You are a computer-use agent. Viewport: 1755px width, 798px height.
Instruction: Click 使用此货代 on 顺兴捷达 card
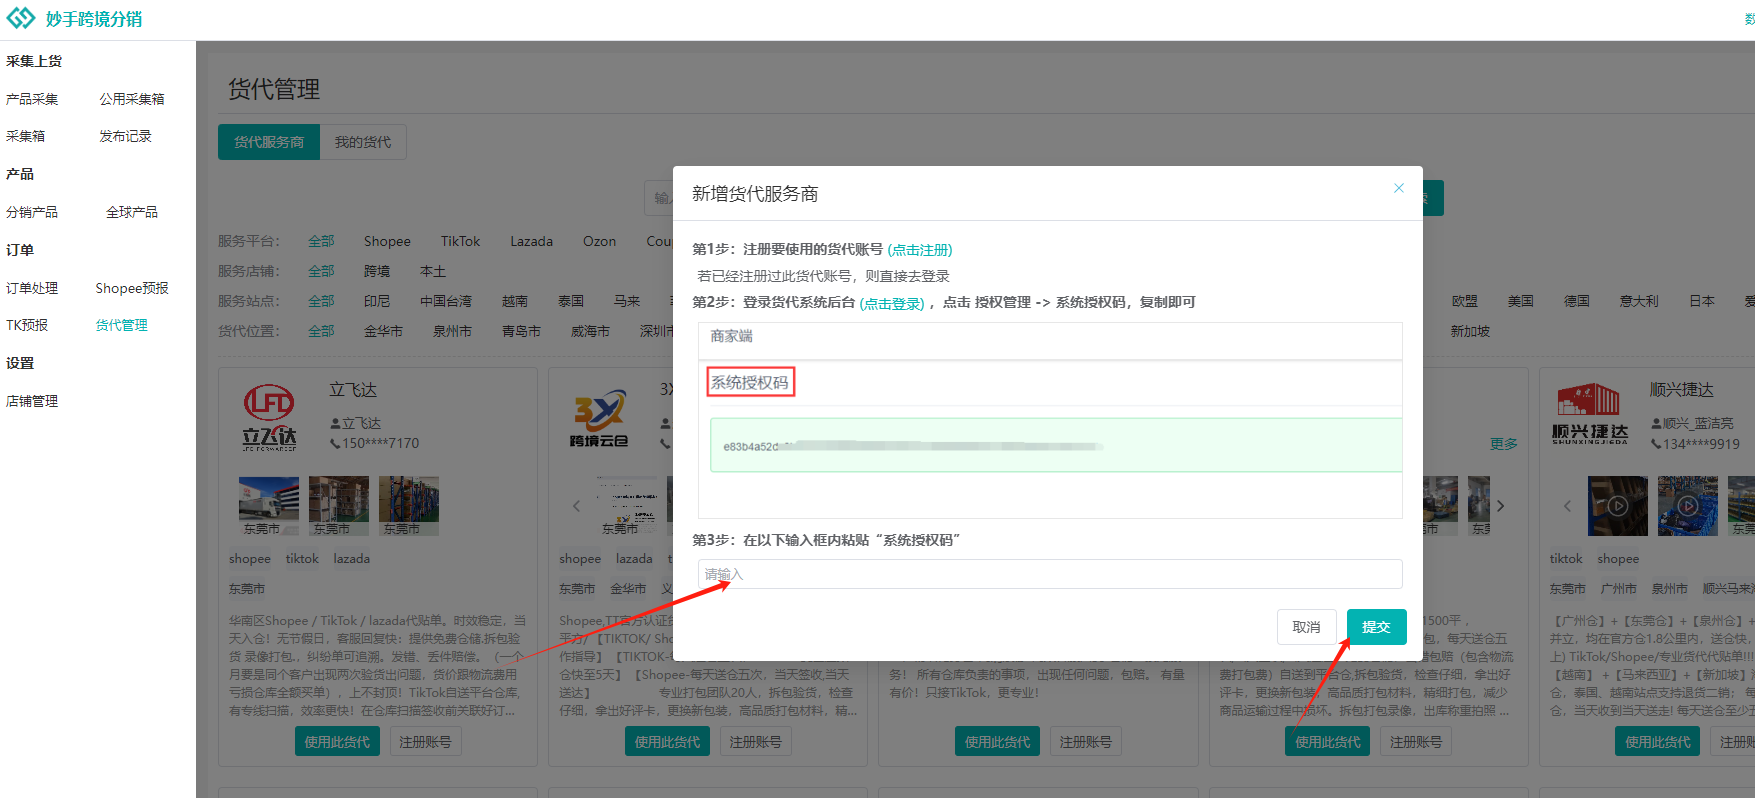click(x=1657, y=742)
